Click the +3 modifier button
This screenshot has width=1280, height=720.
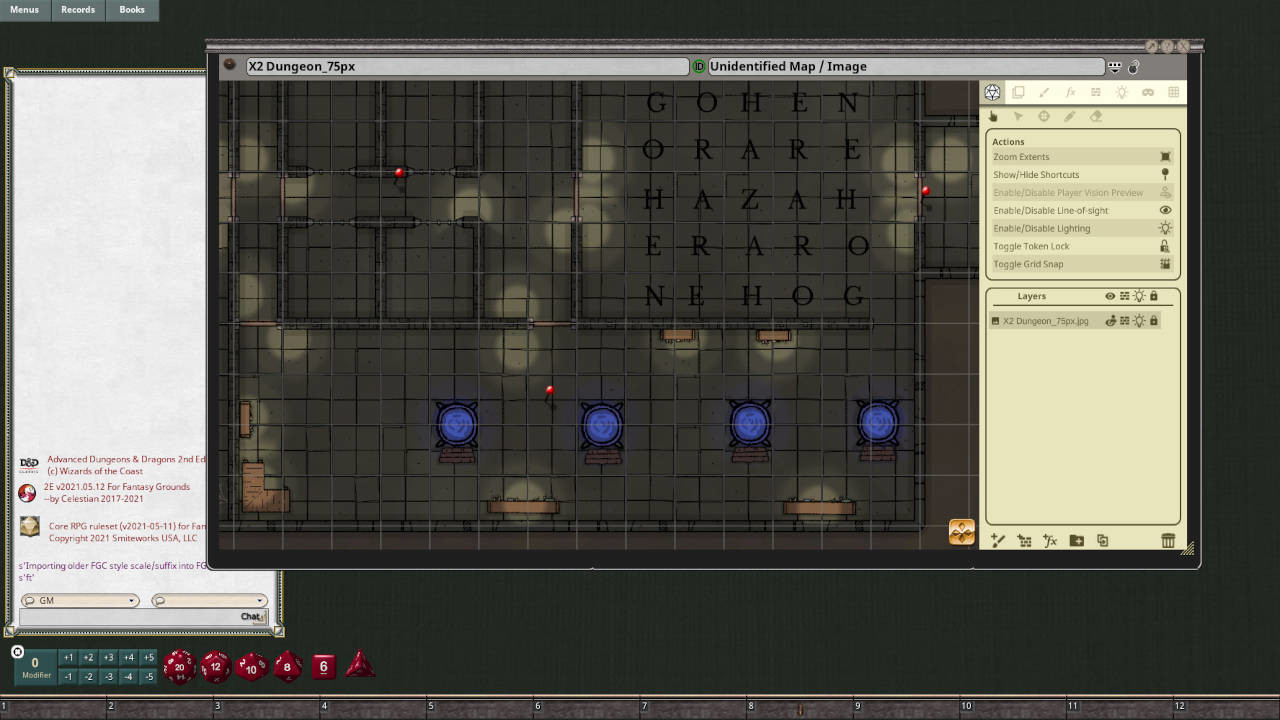click(x=108, y=657)
